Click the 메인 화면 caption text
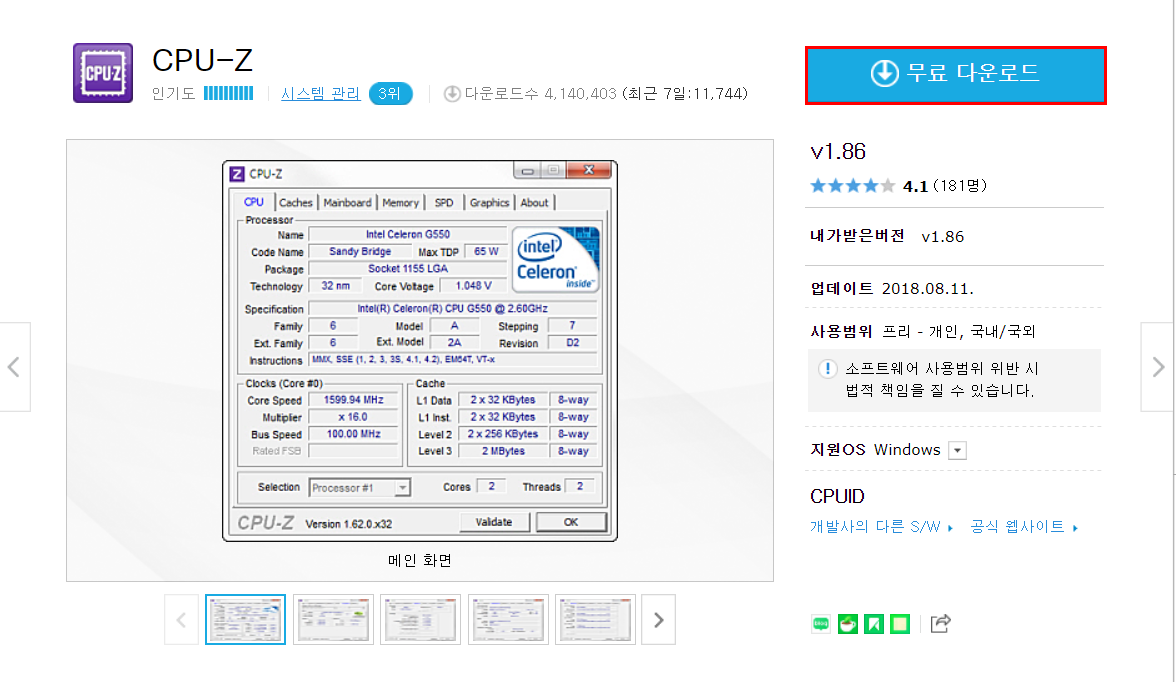The height and width of the screenshot is (682, 1176). coord(419,560)
